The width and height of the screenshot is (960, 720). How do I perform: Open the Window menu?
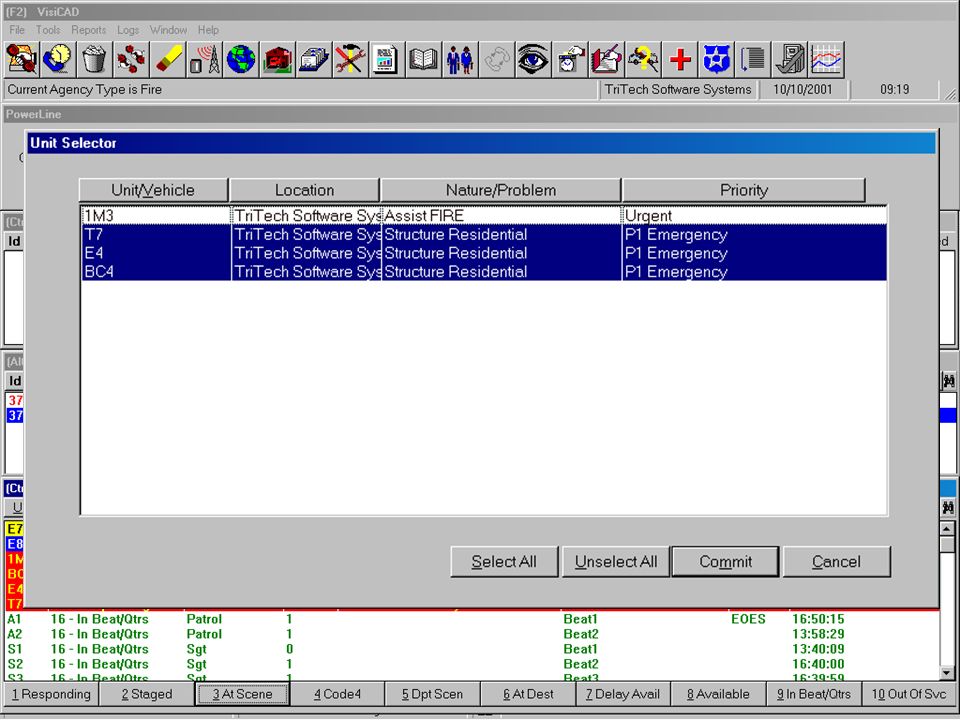click(168, 30)
